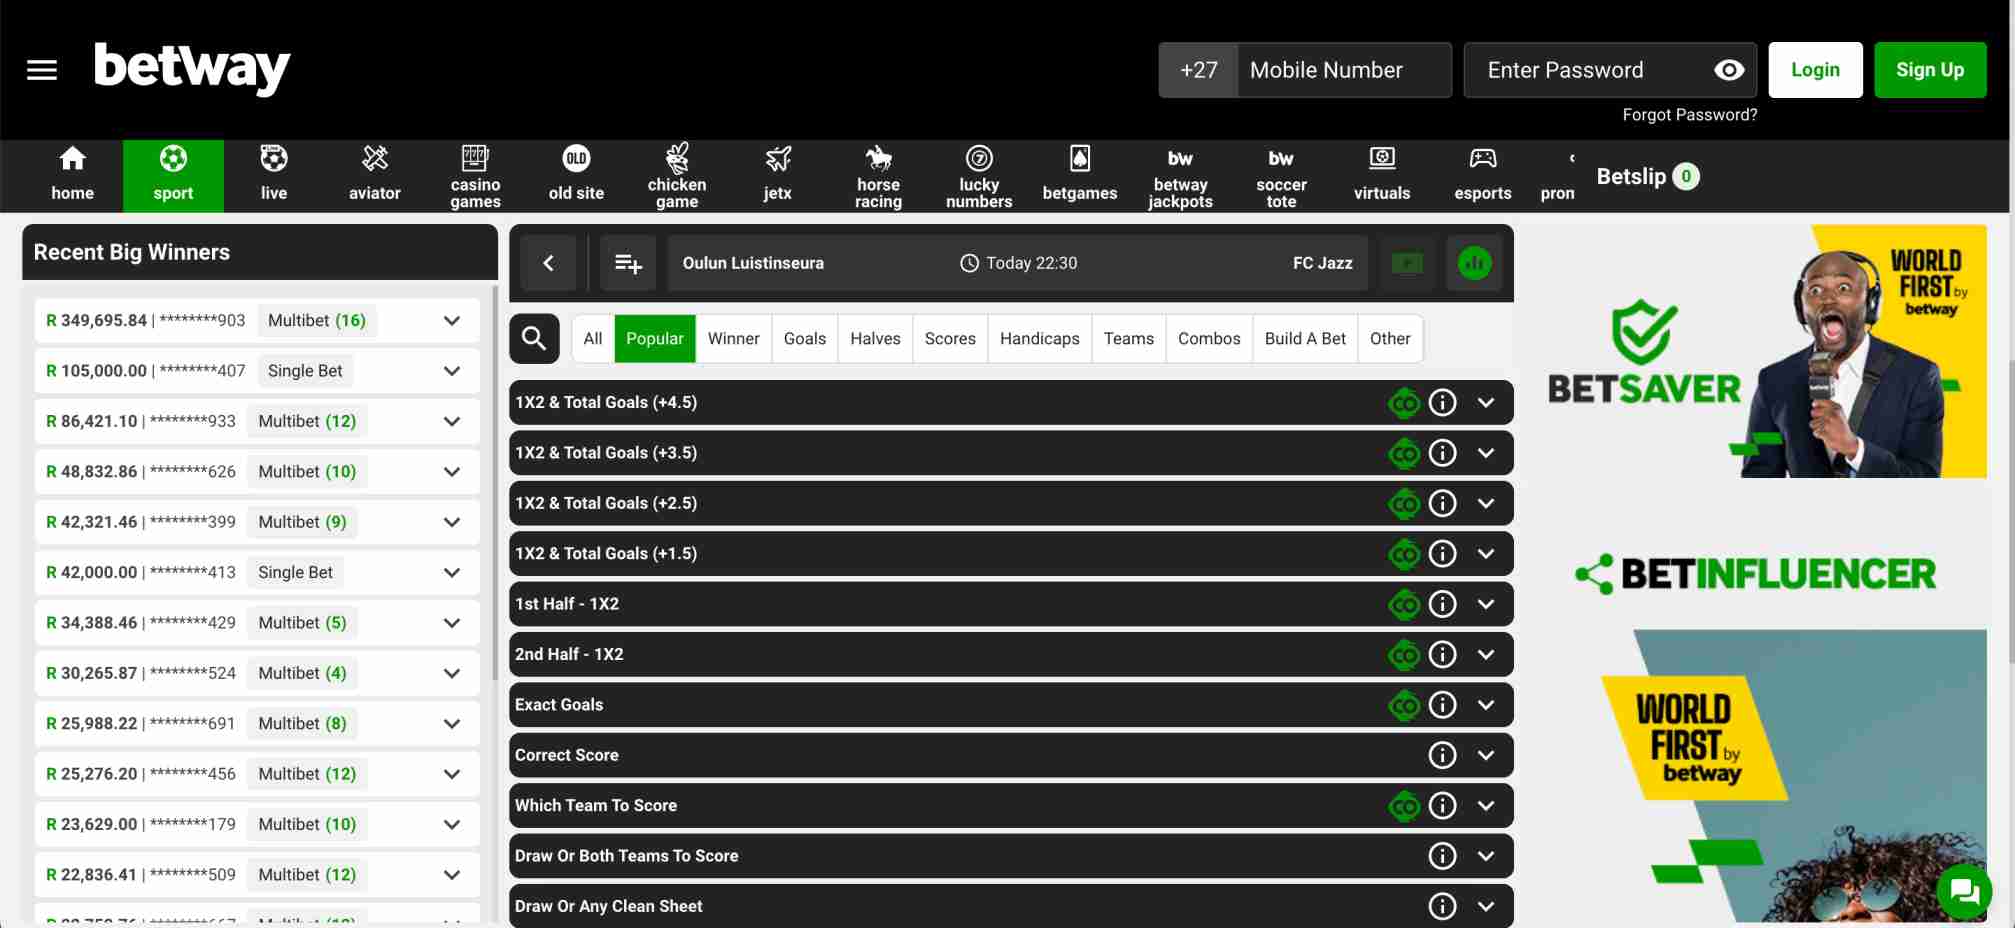Expand Which Team To Score market
This screenshot has width=2015, height=928.
(1486, 805)
